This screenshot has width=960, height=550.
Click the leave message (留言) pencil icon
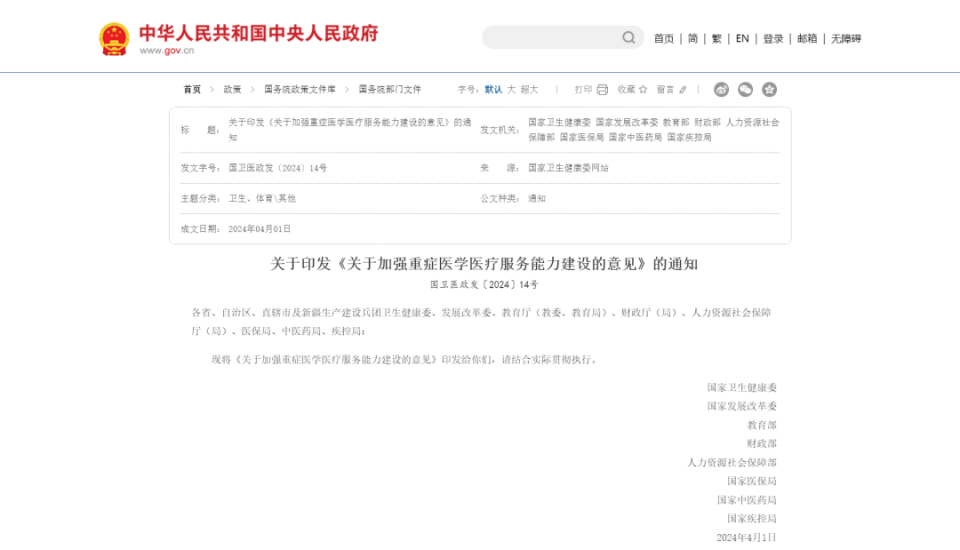click(x=683, y=89)
